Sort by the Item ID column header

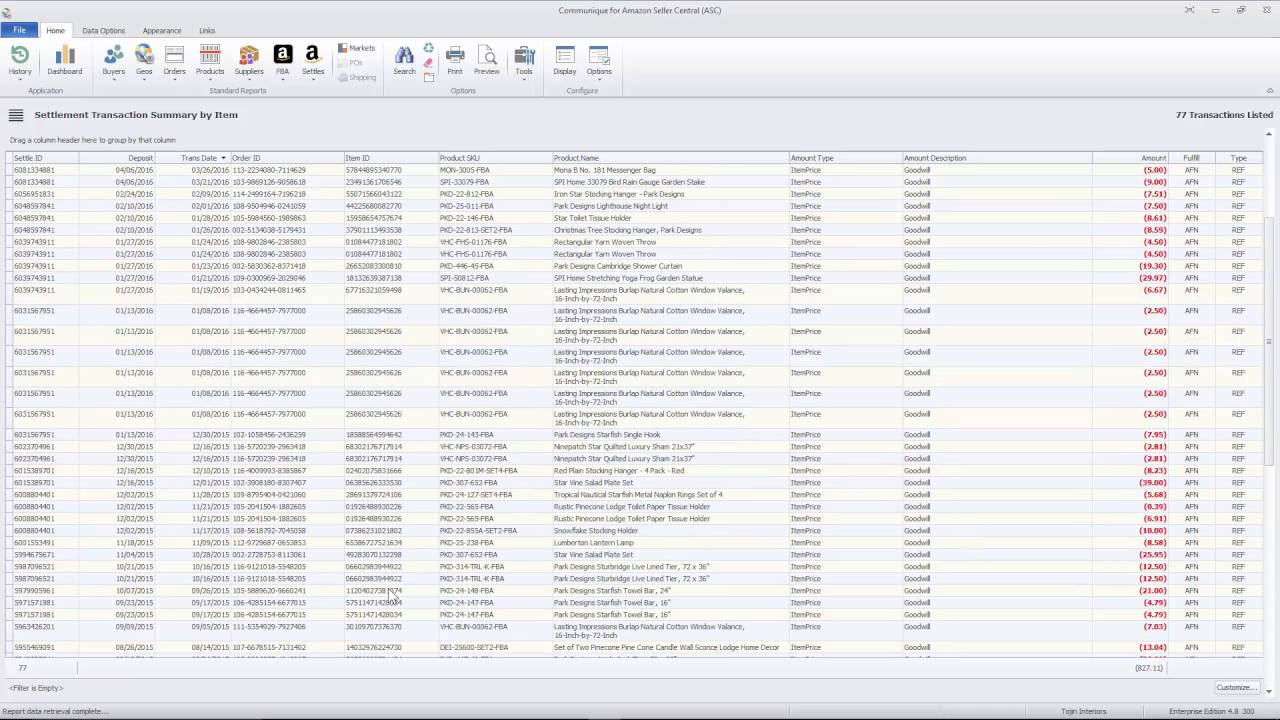pos(391,158)
